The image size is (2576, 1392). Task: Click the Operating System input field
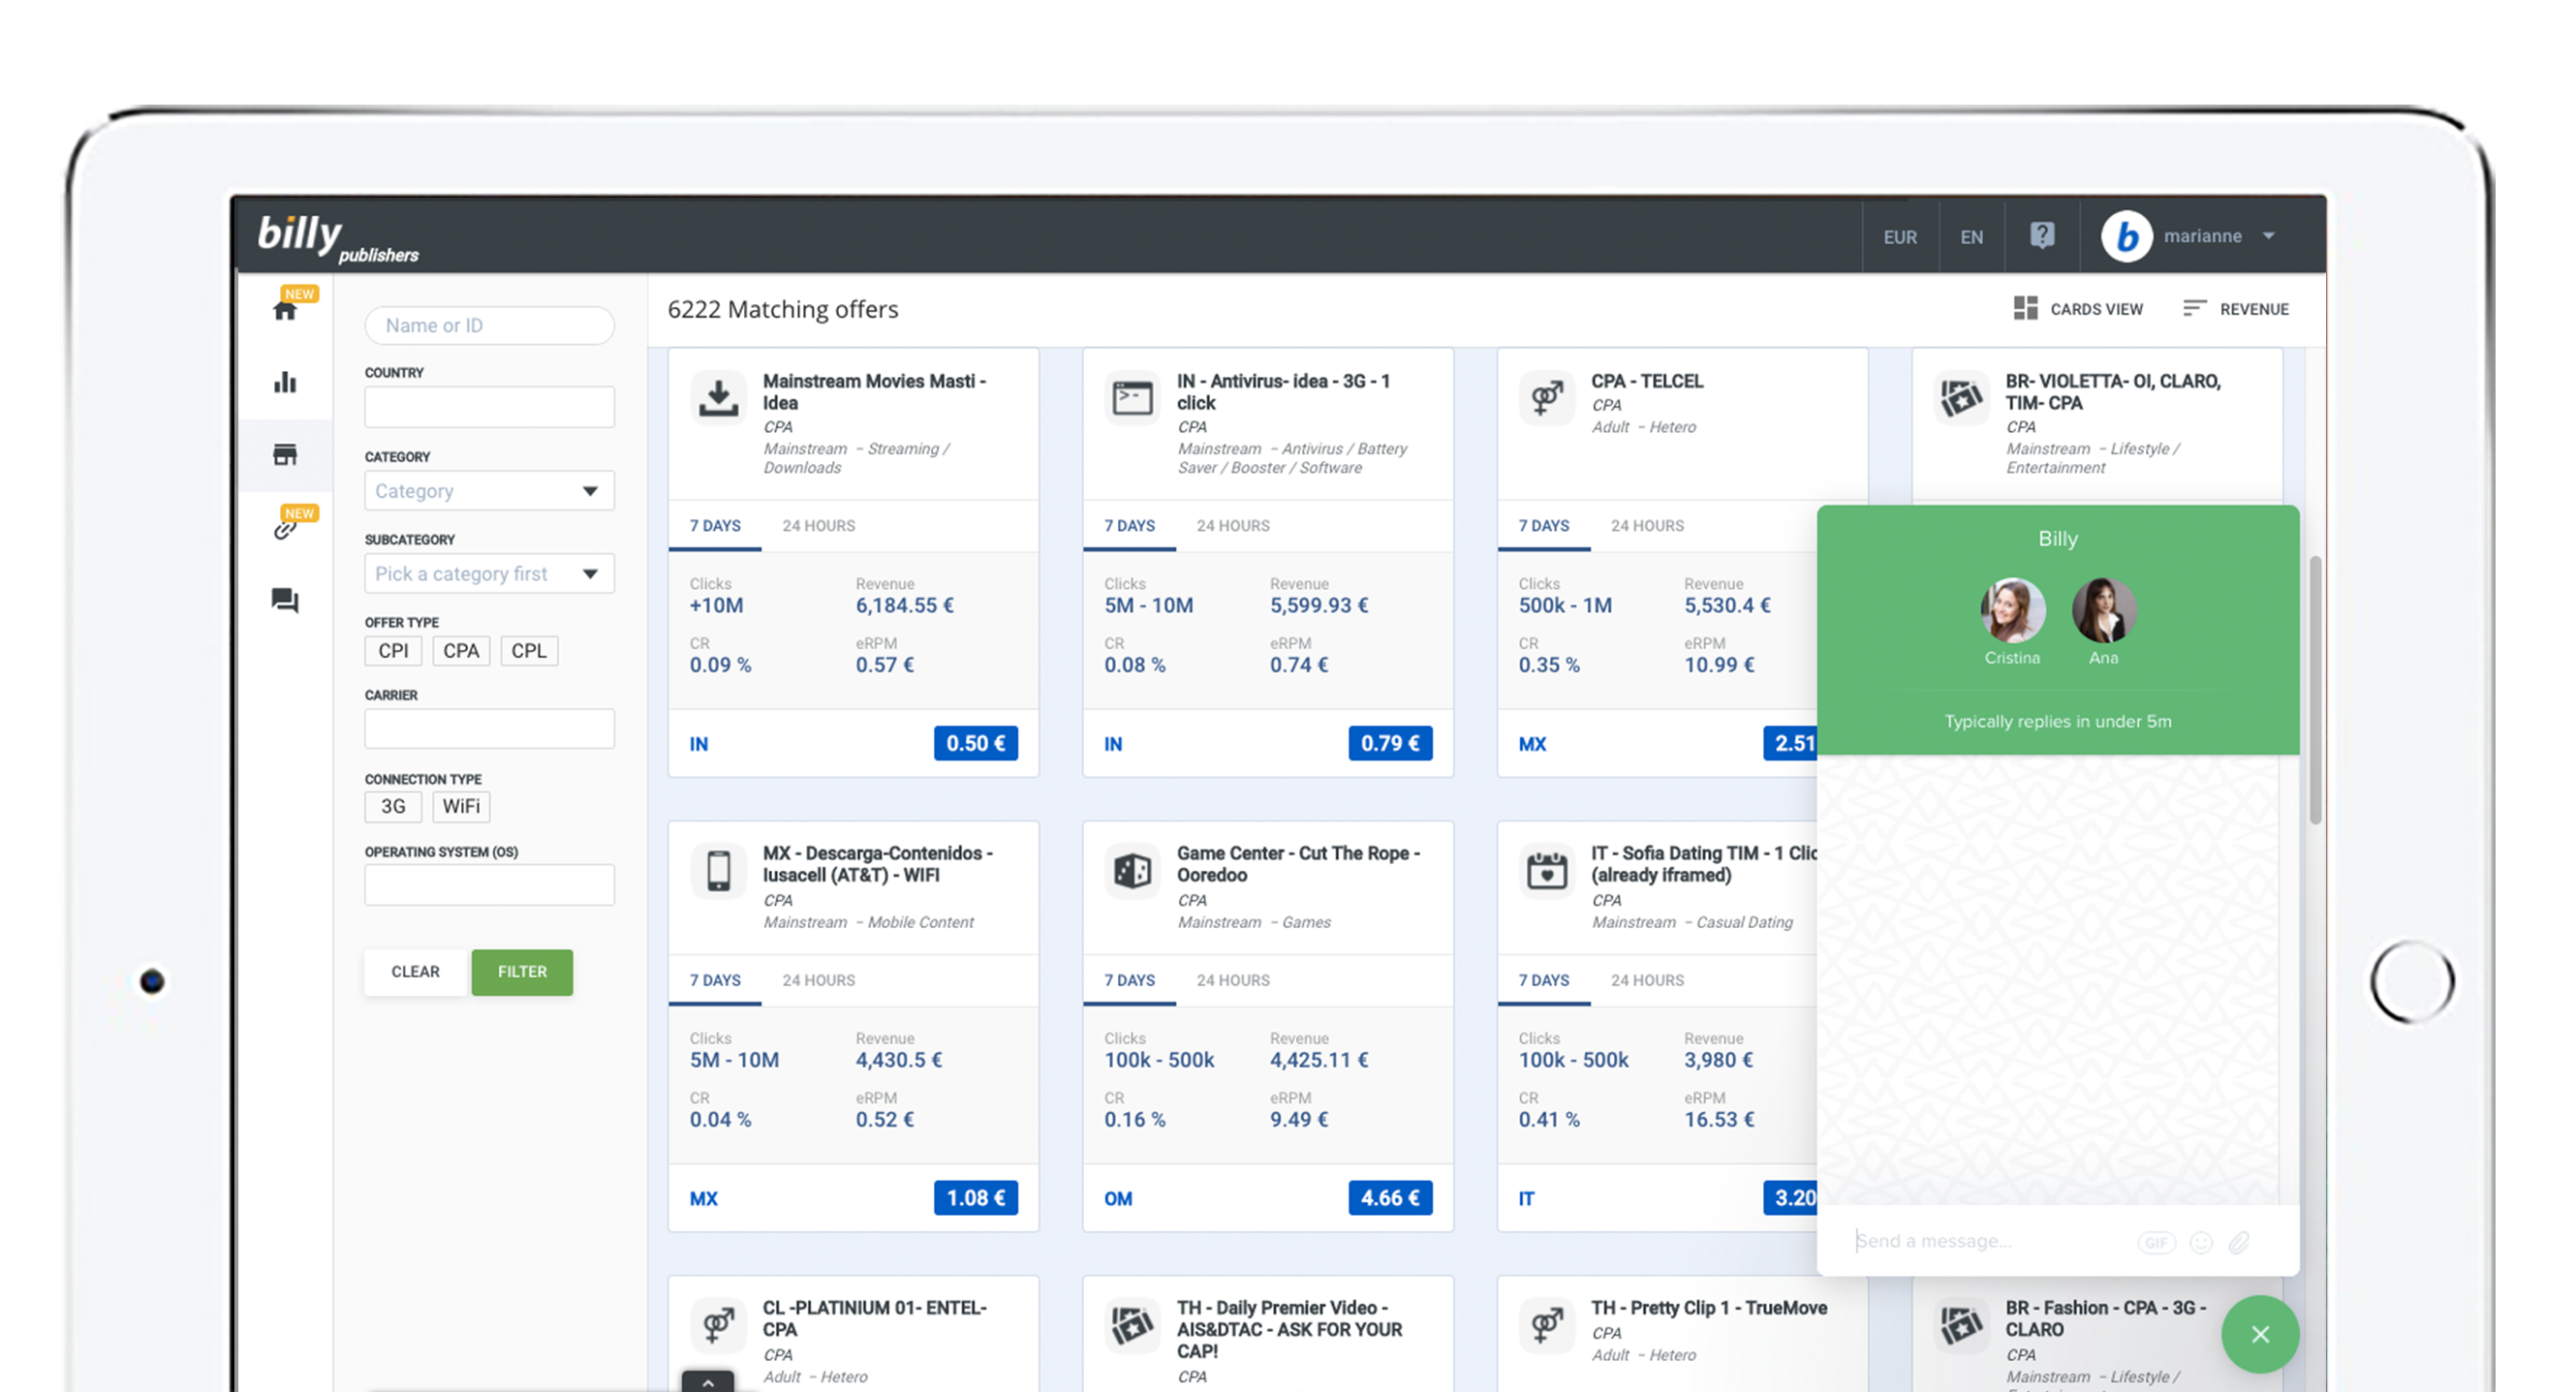tap(489, 885)
